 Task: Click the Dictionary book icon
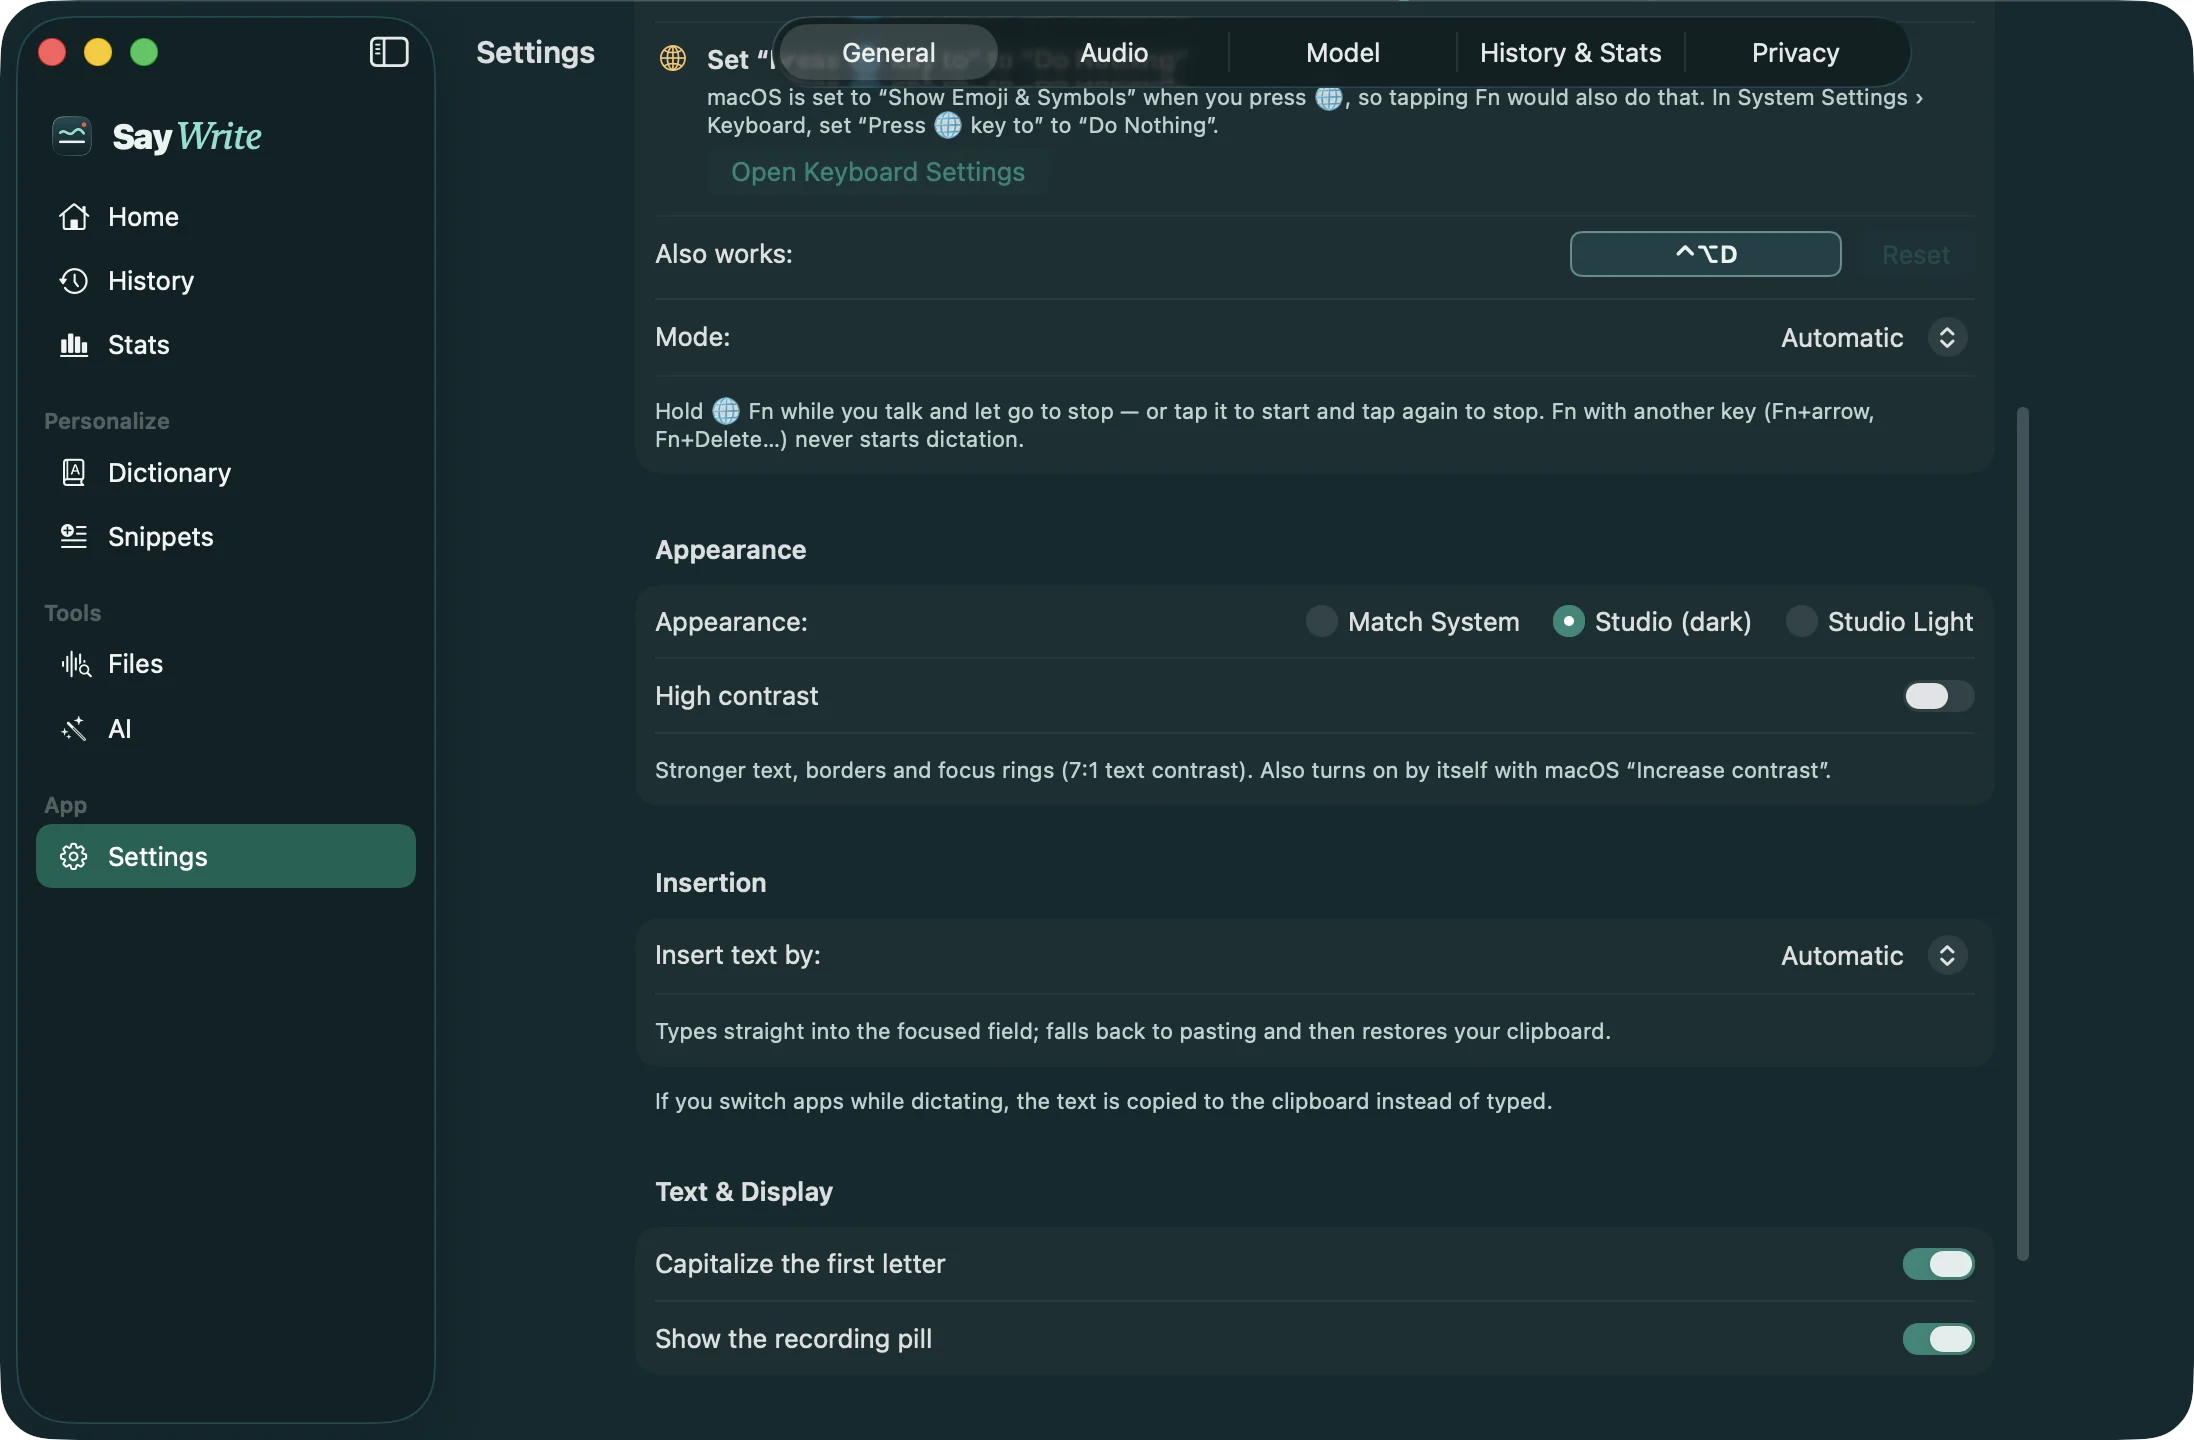pyautogui.click(x=74, y=473)
